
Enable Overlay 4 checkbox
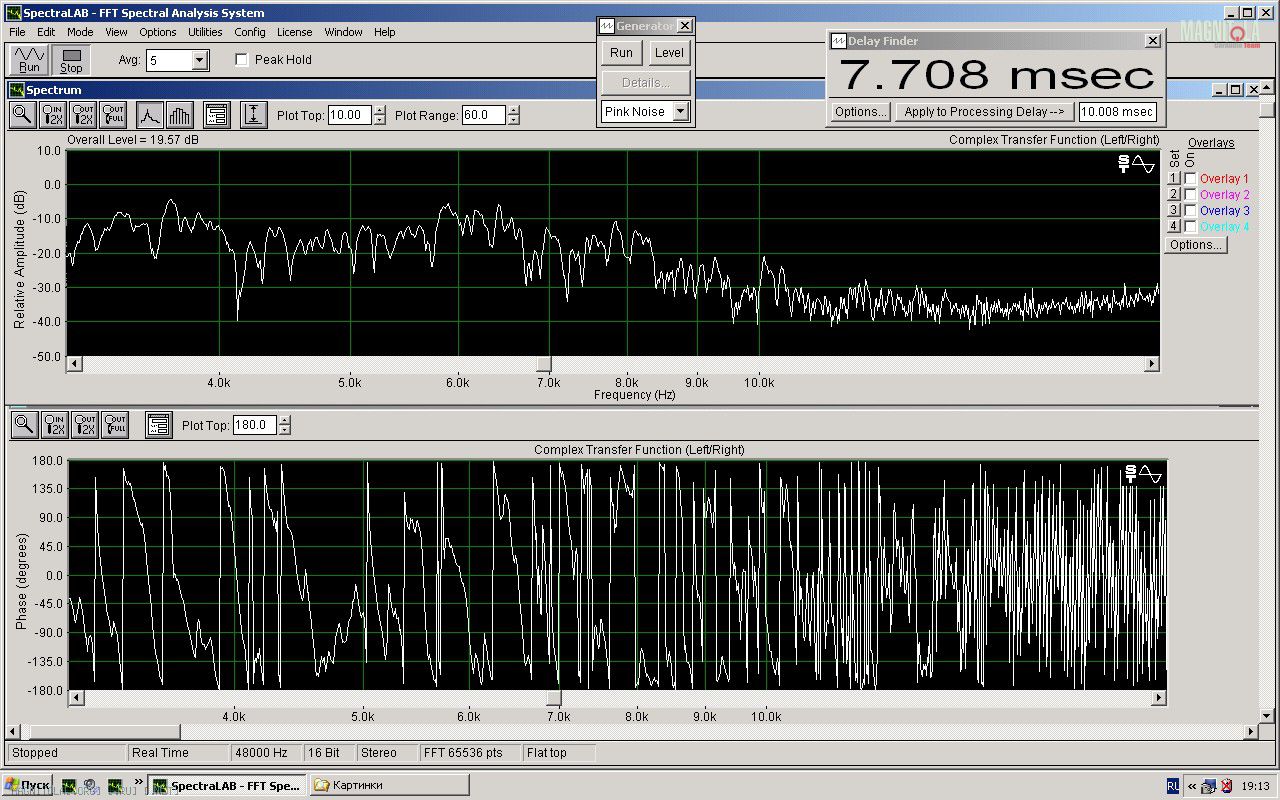[x=1190, y=227]
